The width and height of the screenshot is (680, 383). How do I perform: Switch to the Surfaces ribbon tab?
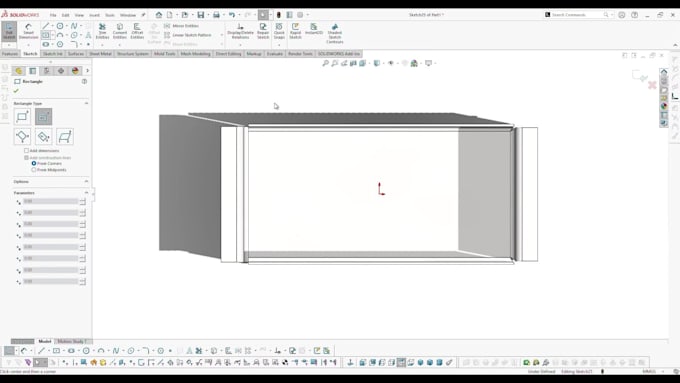(75, 54)
